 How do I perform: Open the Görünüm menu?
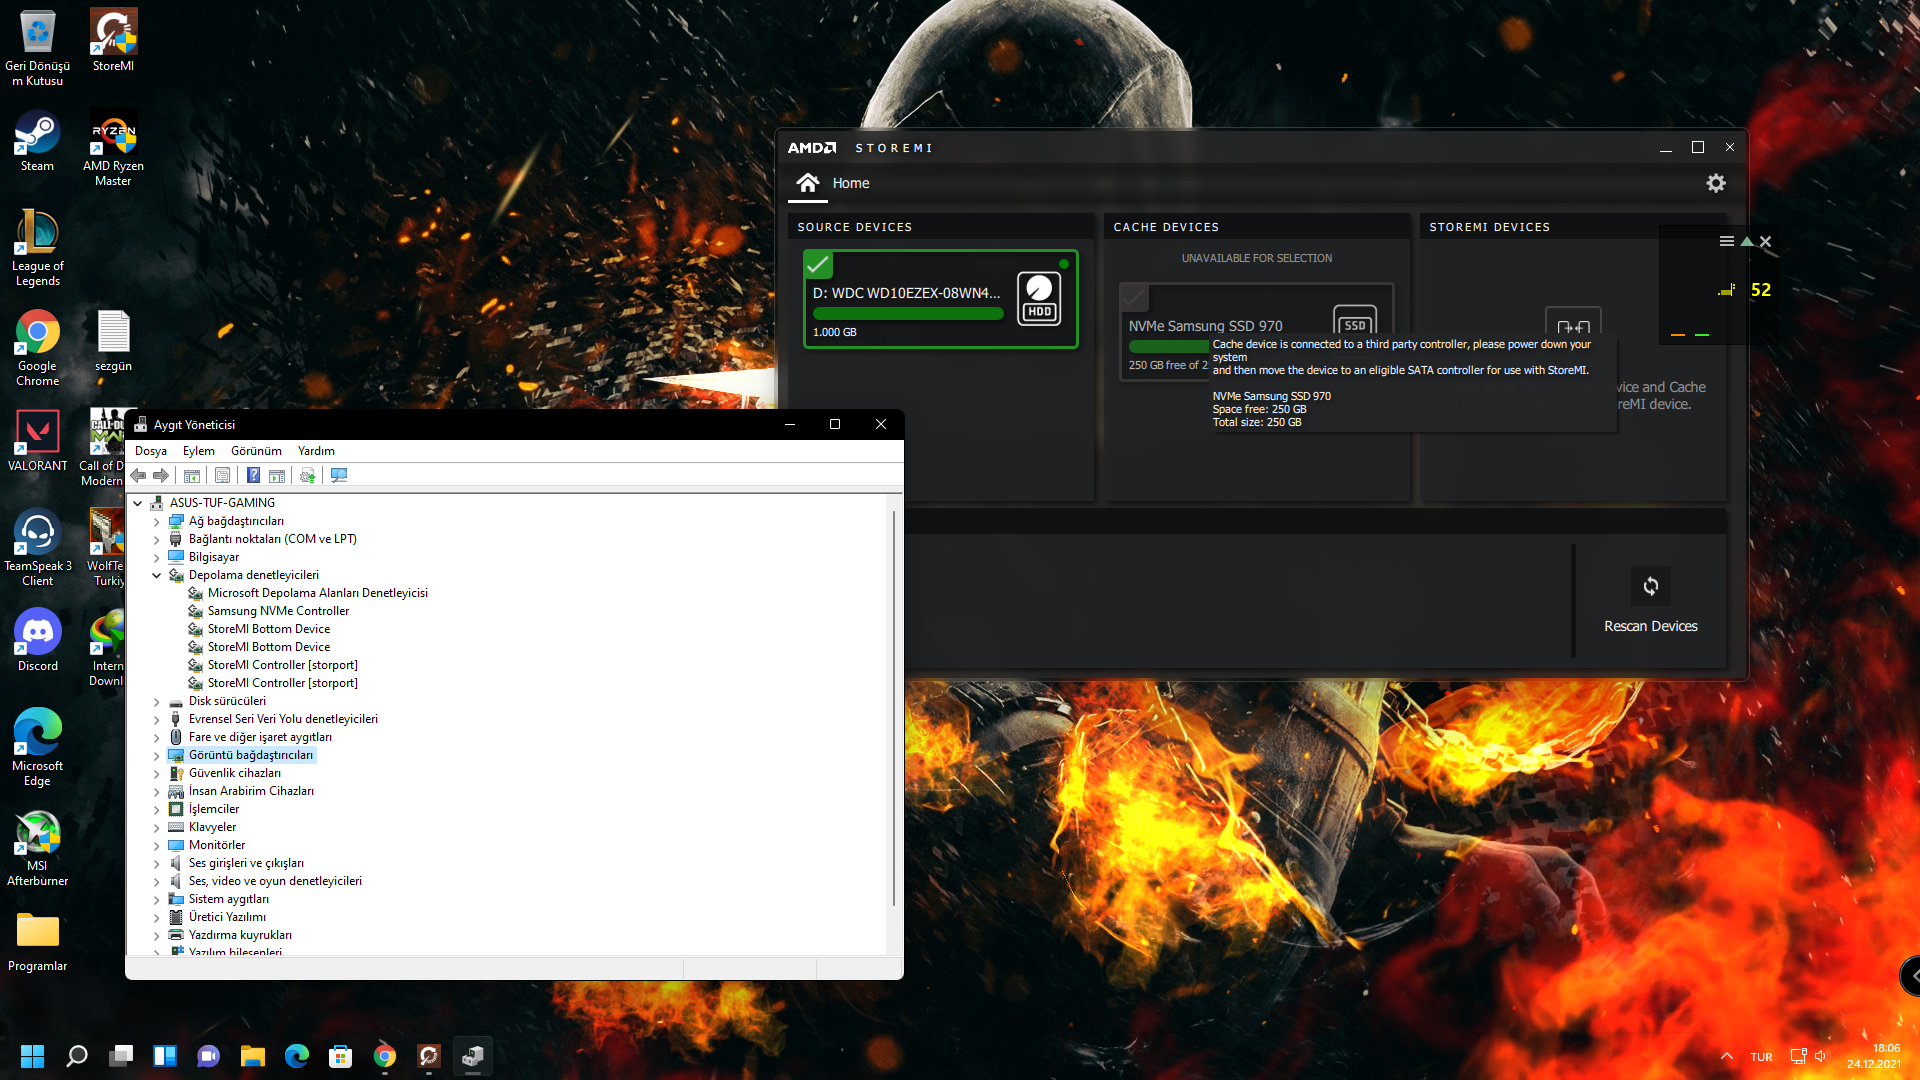click(x=256, y=451)
